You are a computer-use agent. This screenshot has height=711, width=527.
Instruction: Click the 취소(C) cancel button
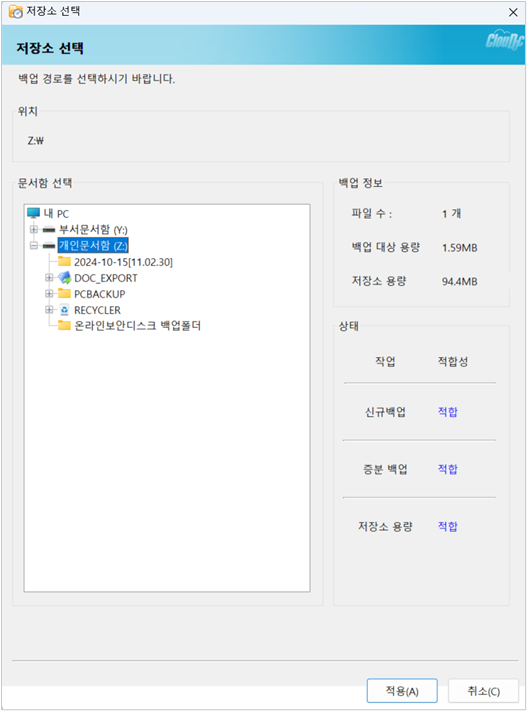coord(483,691)
